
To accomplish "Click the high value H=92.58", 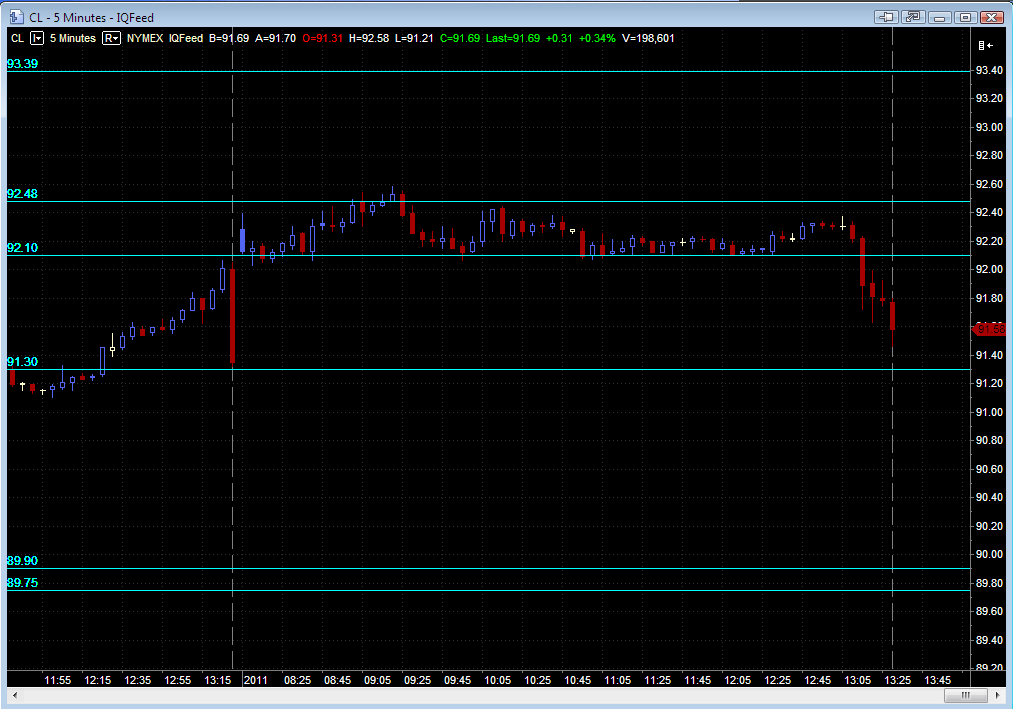I will click(x=369, y=38).
